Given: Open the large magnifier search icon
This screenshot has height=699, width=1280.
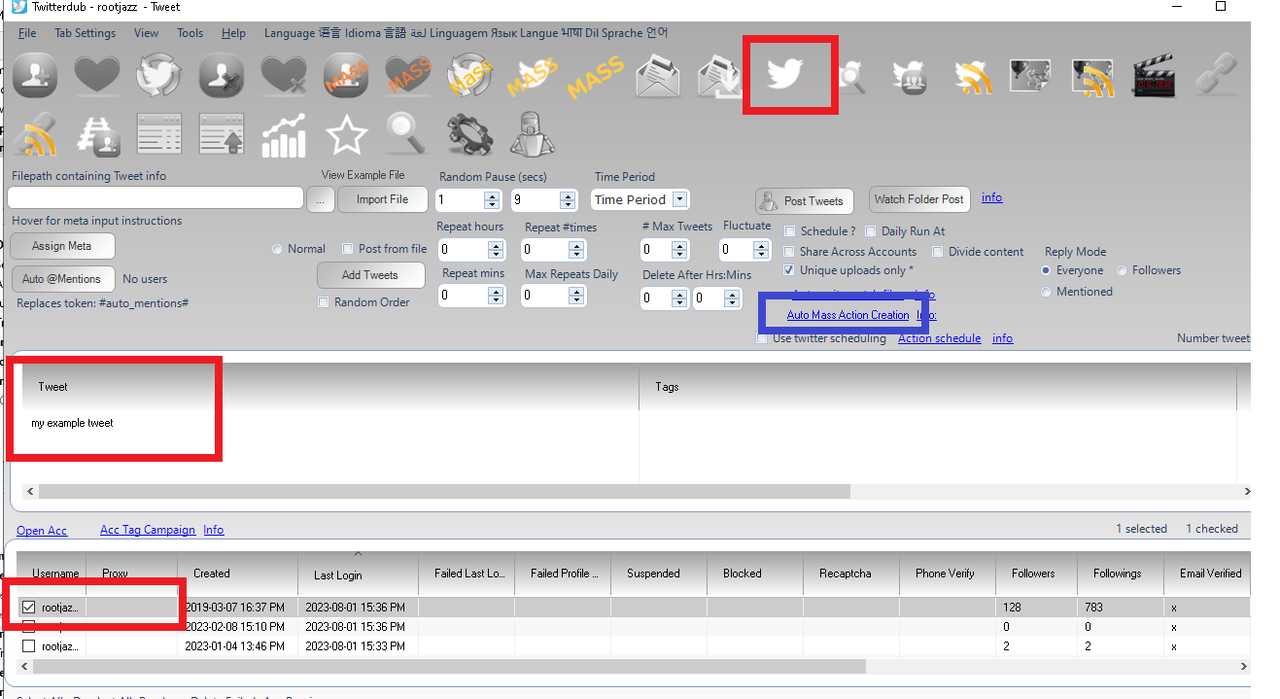Looking at the screenshot, I should click(408, 134).
